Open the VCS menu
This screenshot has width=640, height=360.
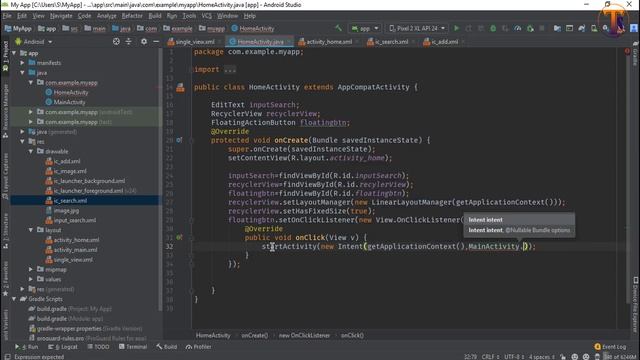(x=207, y=16)
